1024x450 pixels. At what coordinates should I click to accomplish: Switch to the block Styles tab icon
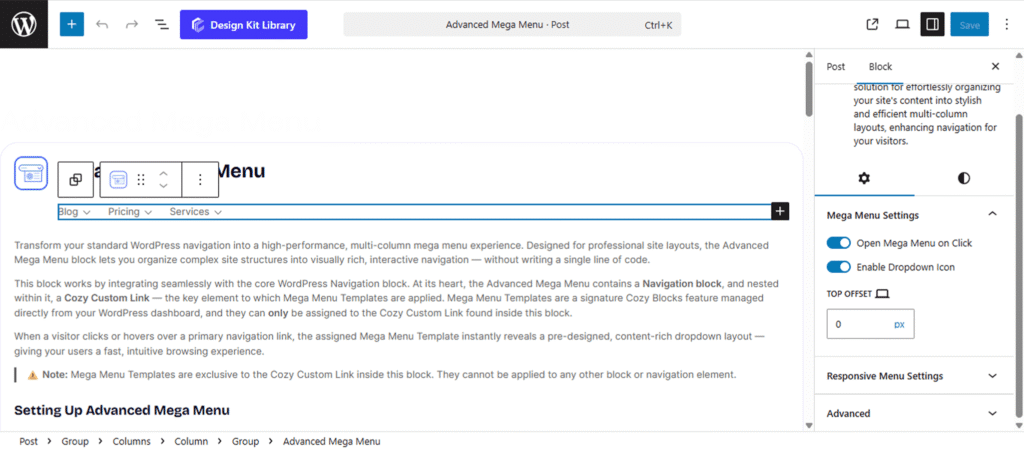point(963,178)
